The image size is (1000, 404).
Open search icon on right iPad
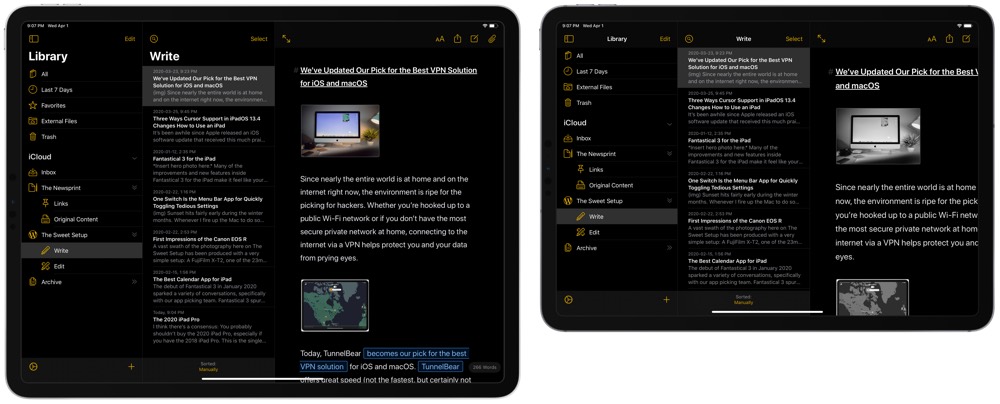pyautogui.click(x=689, y=39)
